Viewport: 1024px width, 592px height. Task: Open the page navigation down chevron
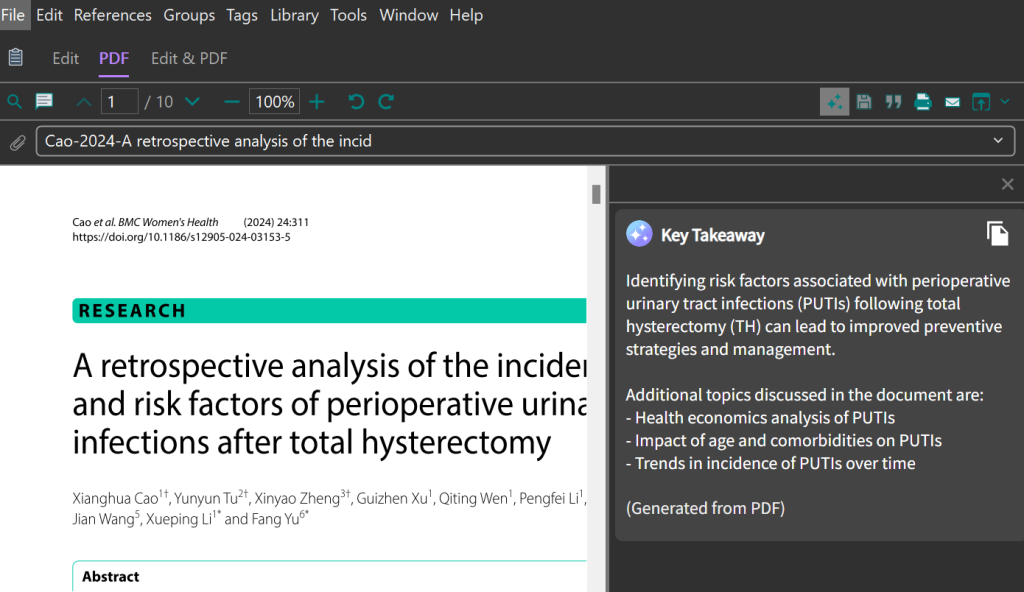(x=192, y=101)
